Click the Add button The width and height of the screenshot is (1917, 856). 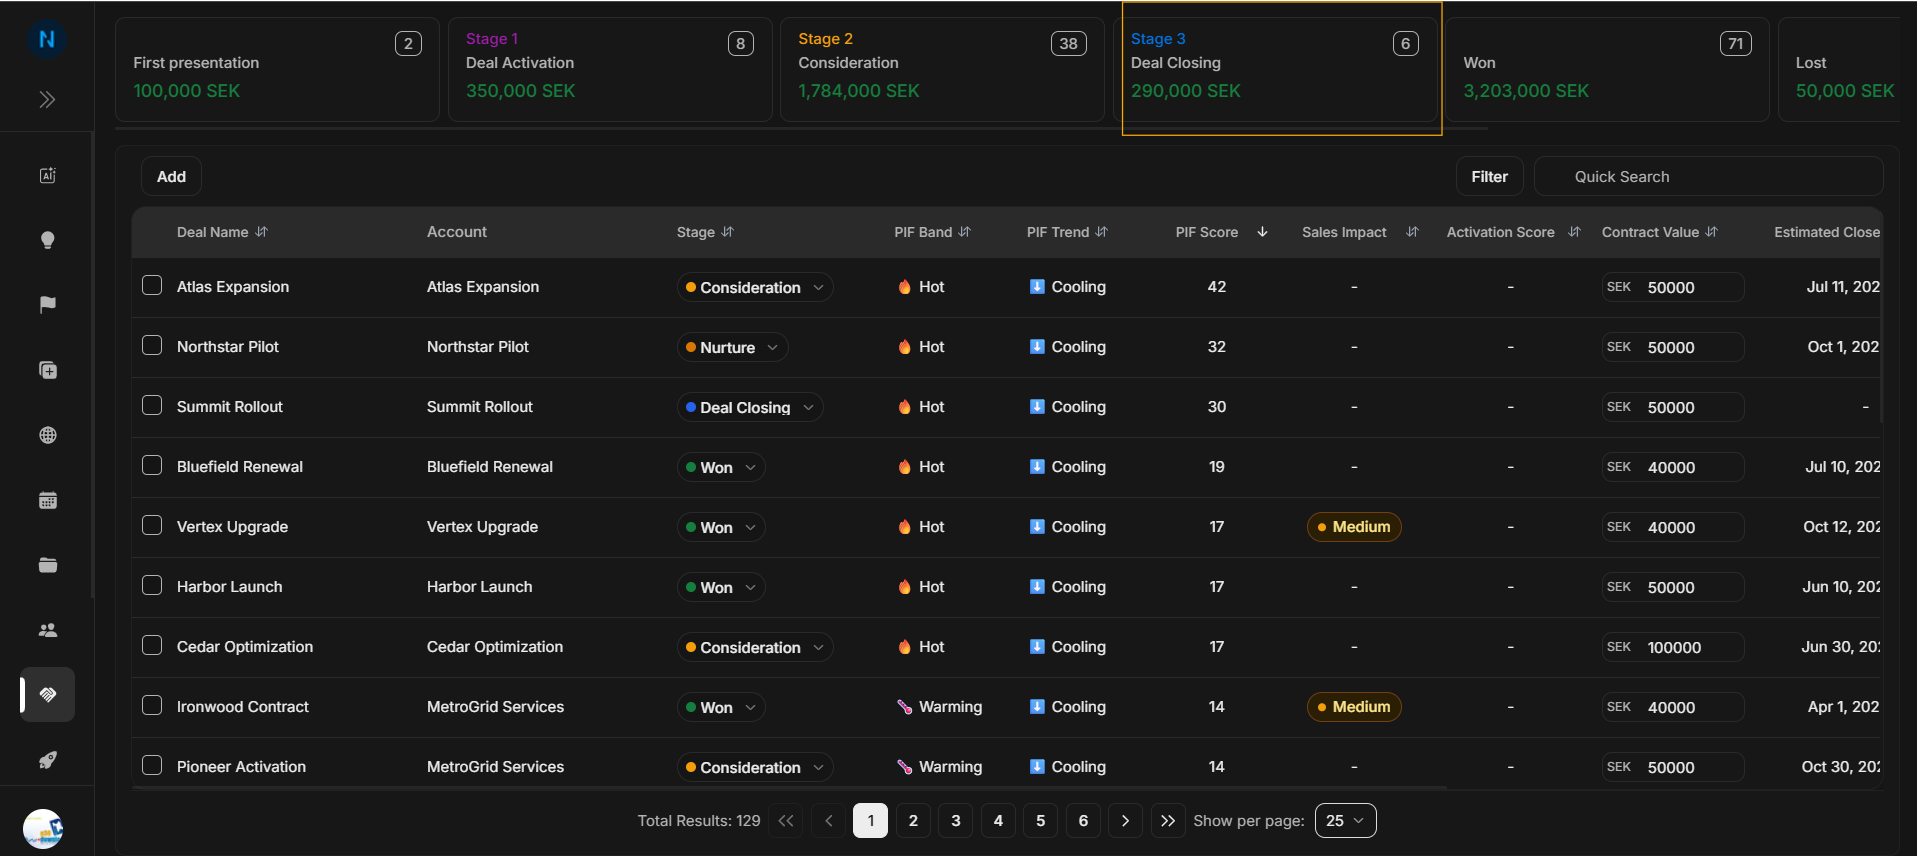coord(171,176)
